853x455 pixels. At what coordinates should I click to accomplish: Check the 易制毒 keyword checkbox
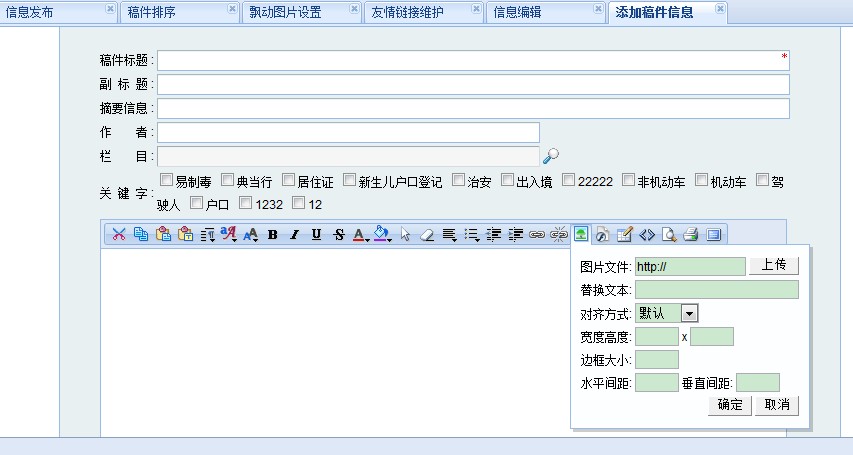[166, 180]
